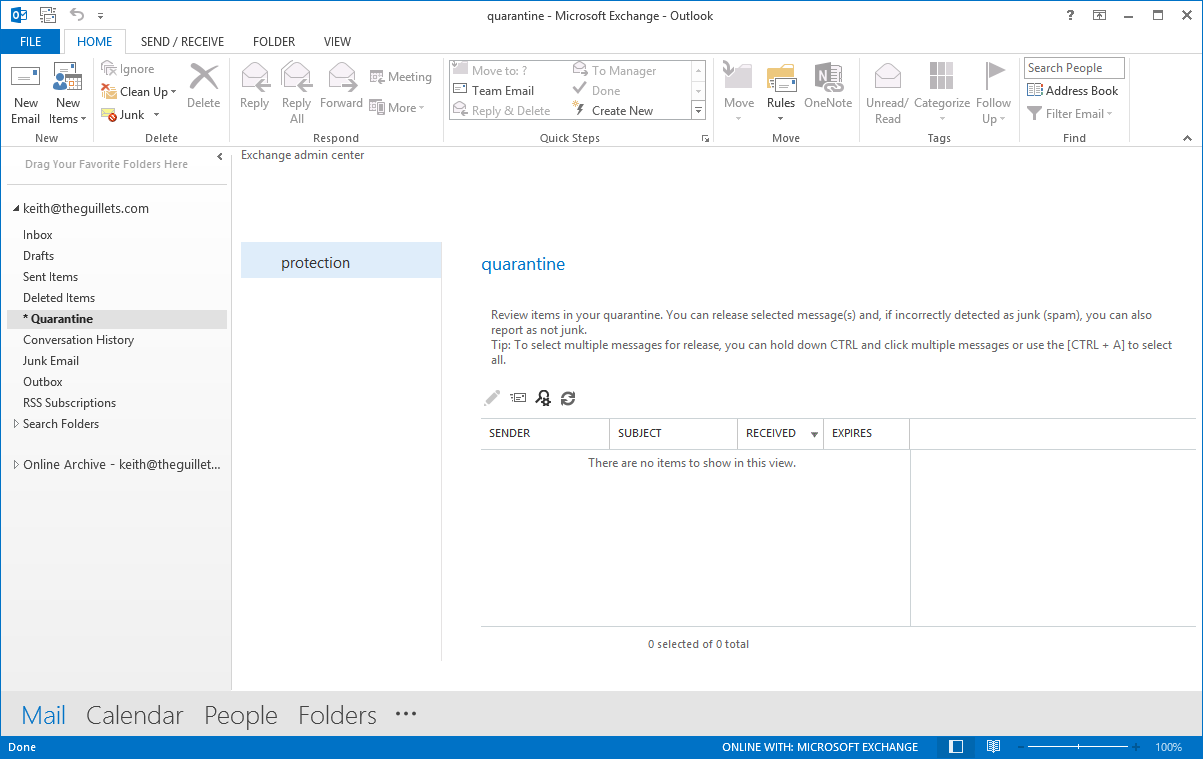
Task: Click inside the Search People field
Action: pos(1073,67)
